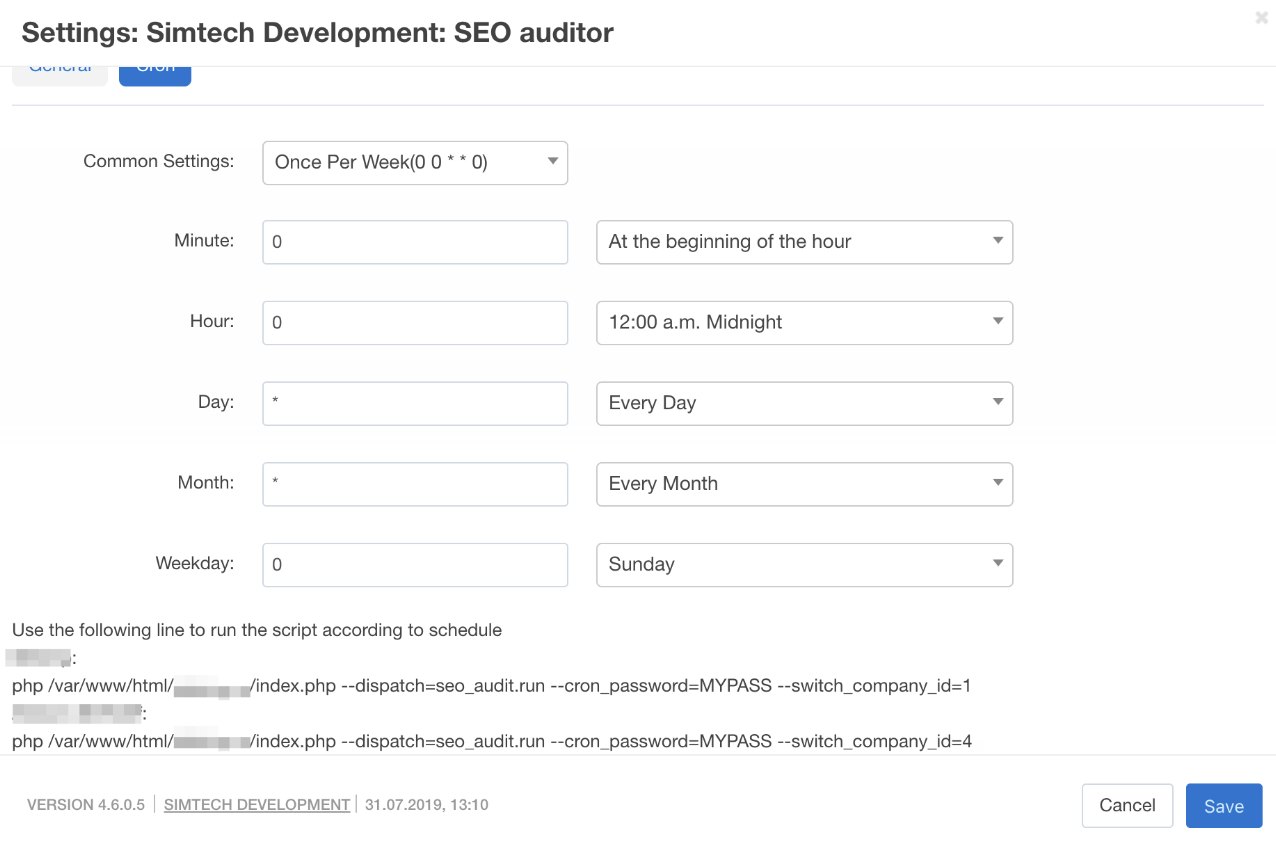Open the minute preset dropdown
Viewport: 1276px width, 844px height.
coord(804,242)
